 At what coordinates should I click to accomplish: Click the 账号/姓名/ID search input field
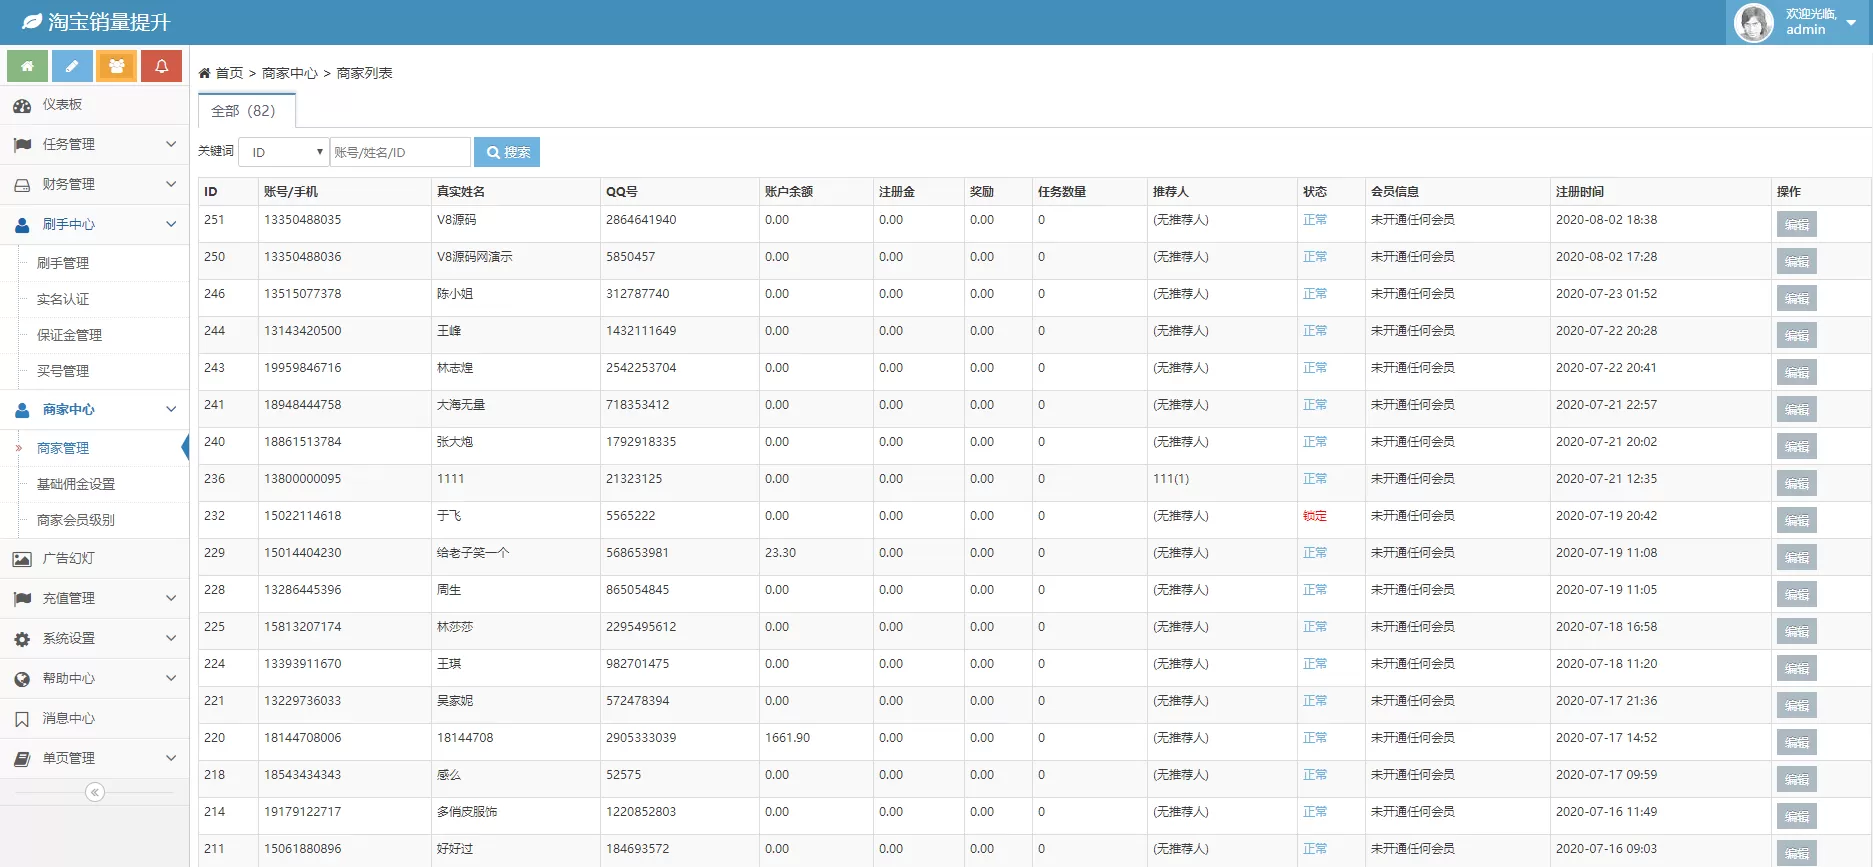400,152
